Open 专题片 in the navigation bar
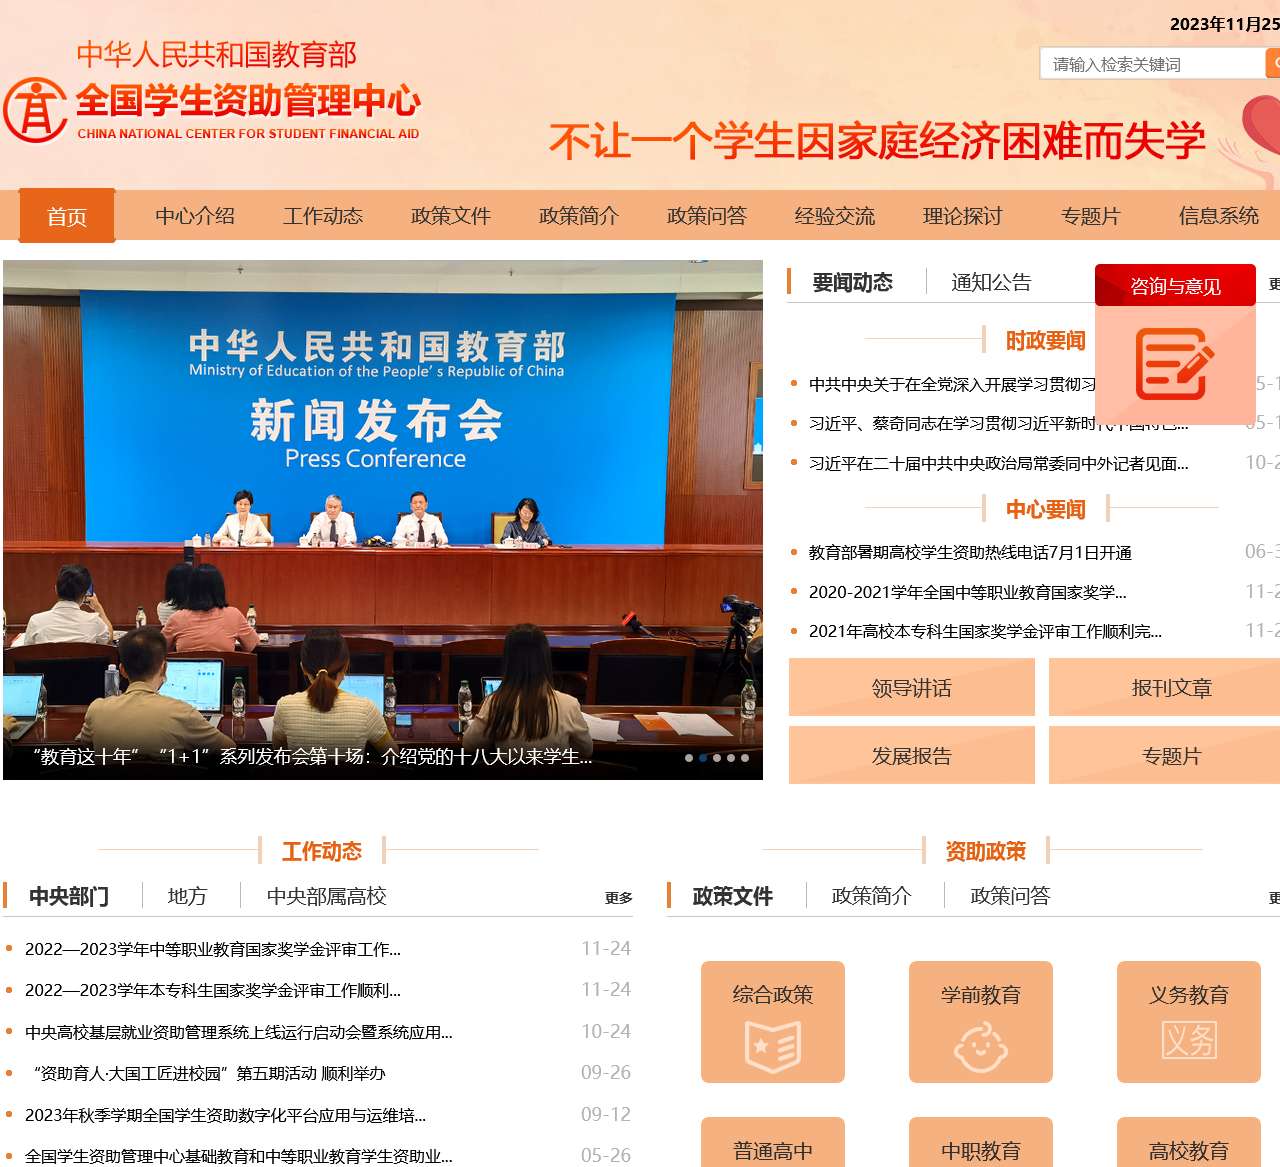 [x=1091, y=216]
